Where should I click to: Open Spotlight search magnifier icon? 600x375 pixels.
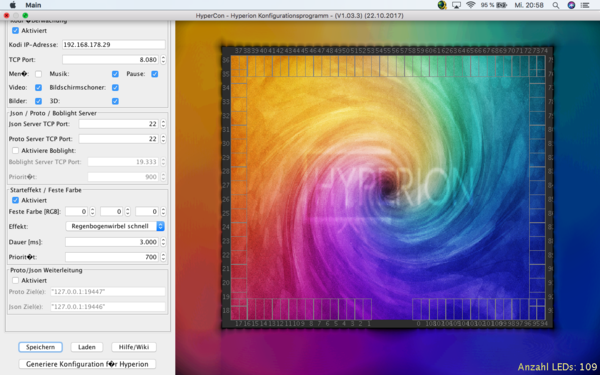click(x=556, y=5)
